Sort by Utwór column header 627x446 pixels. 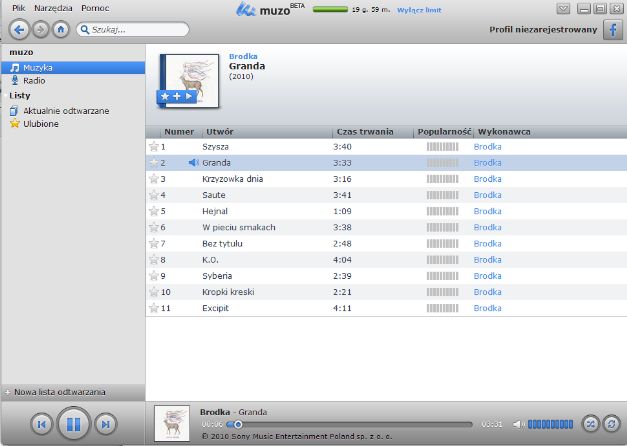[220, 132]
